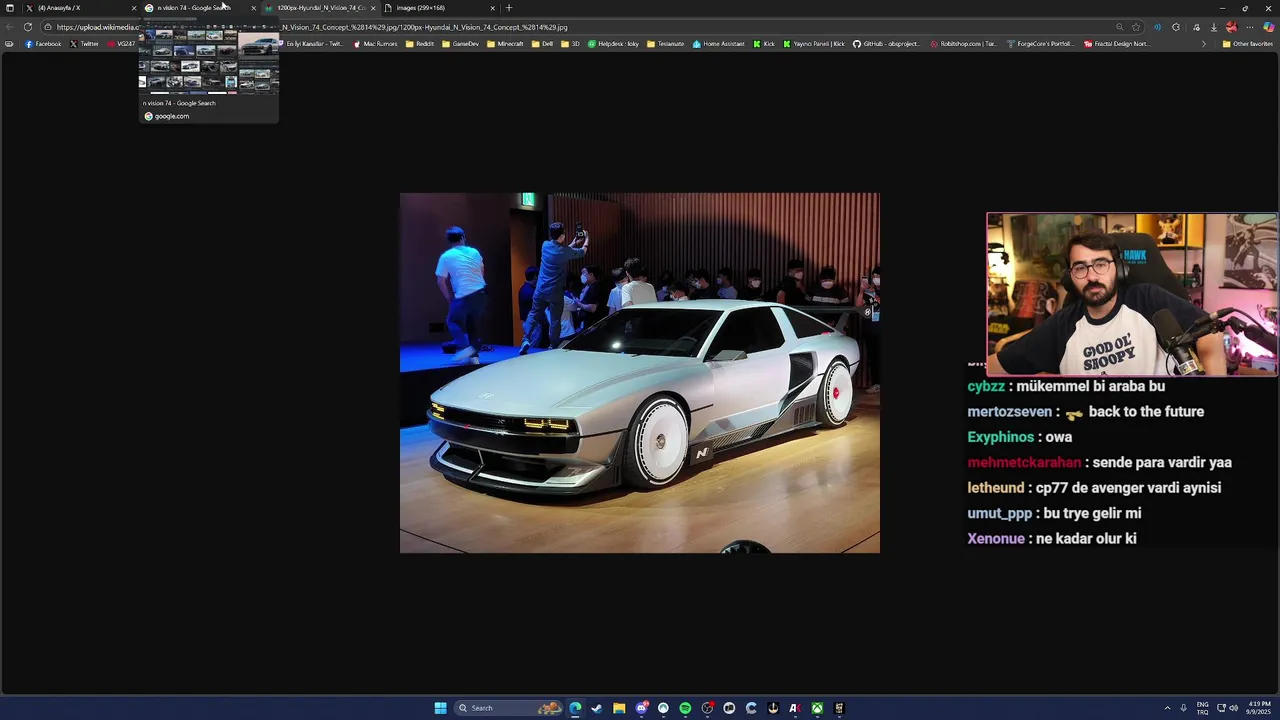
Task: Show hidden system tray icons
Action: [1167, 708]
